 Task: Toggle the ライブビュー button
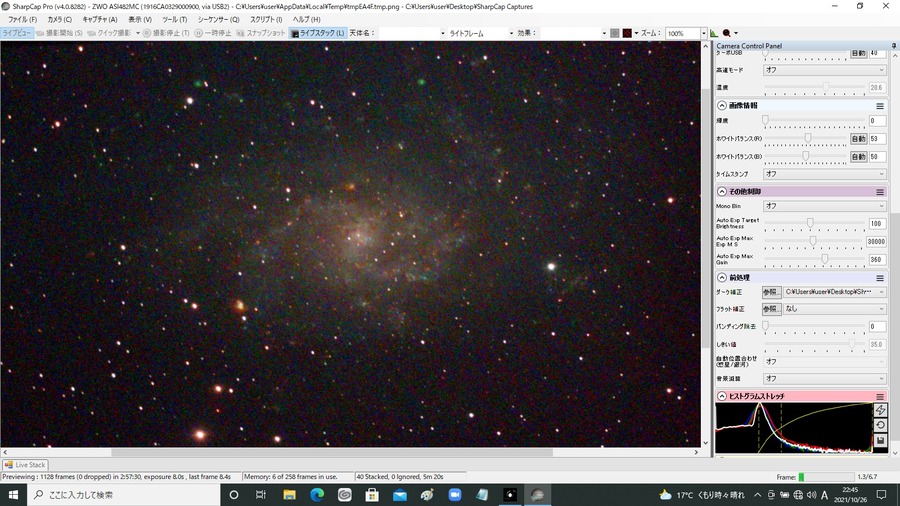[17, 33]
